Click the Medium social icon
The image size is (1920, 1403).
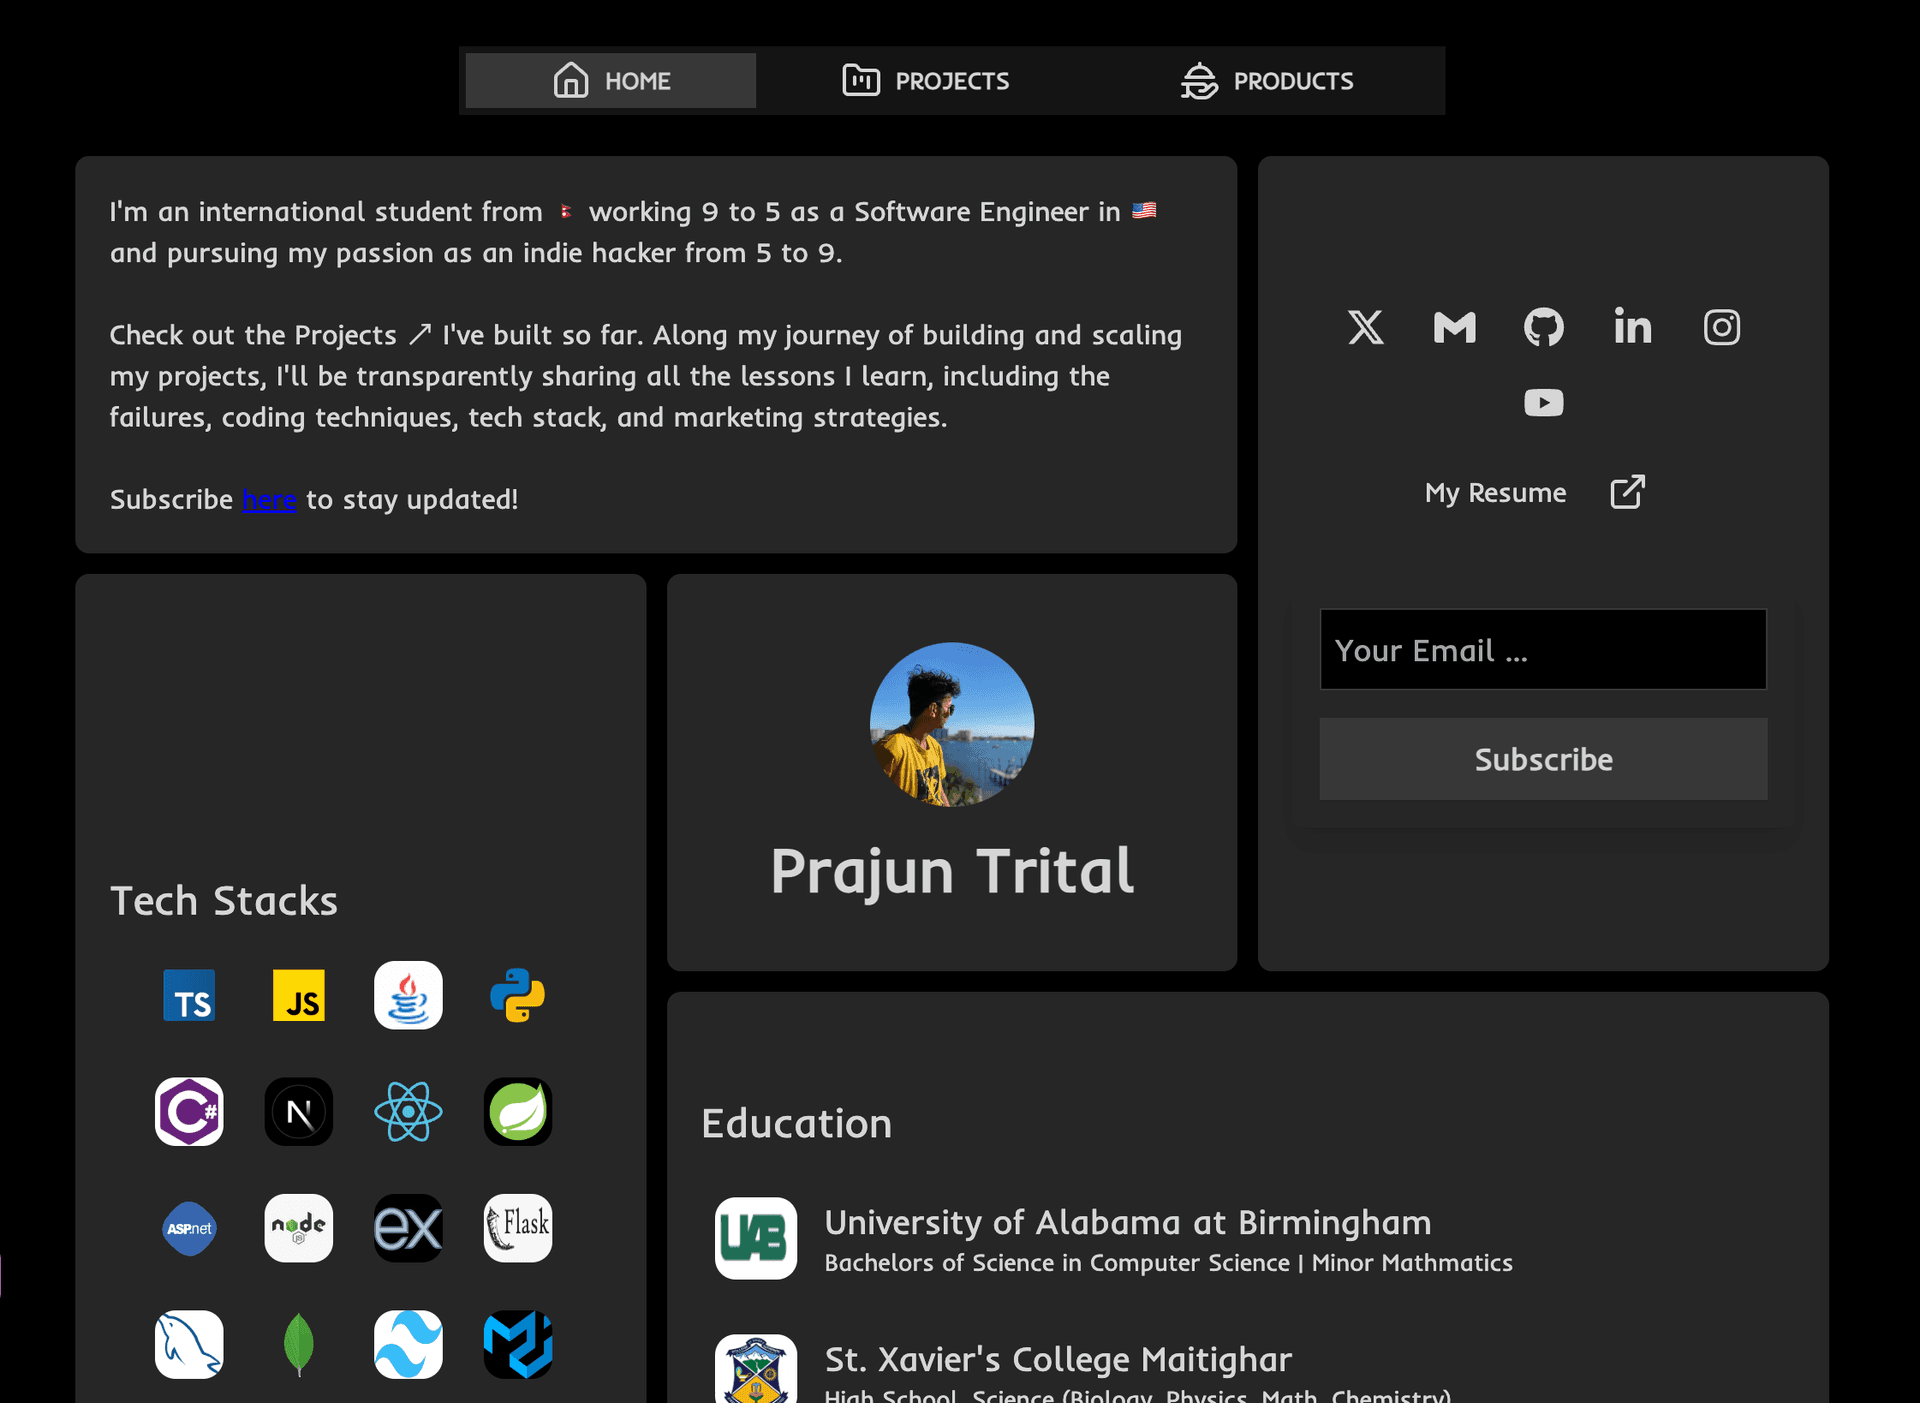coord(1454,327)
